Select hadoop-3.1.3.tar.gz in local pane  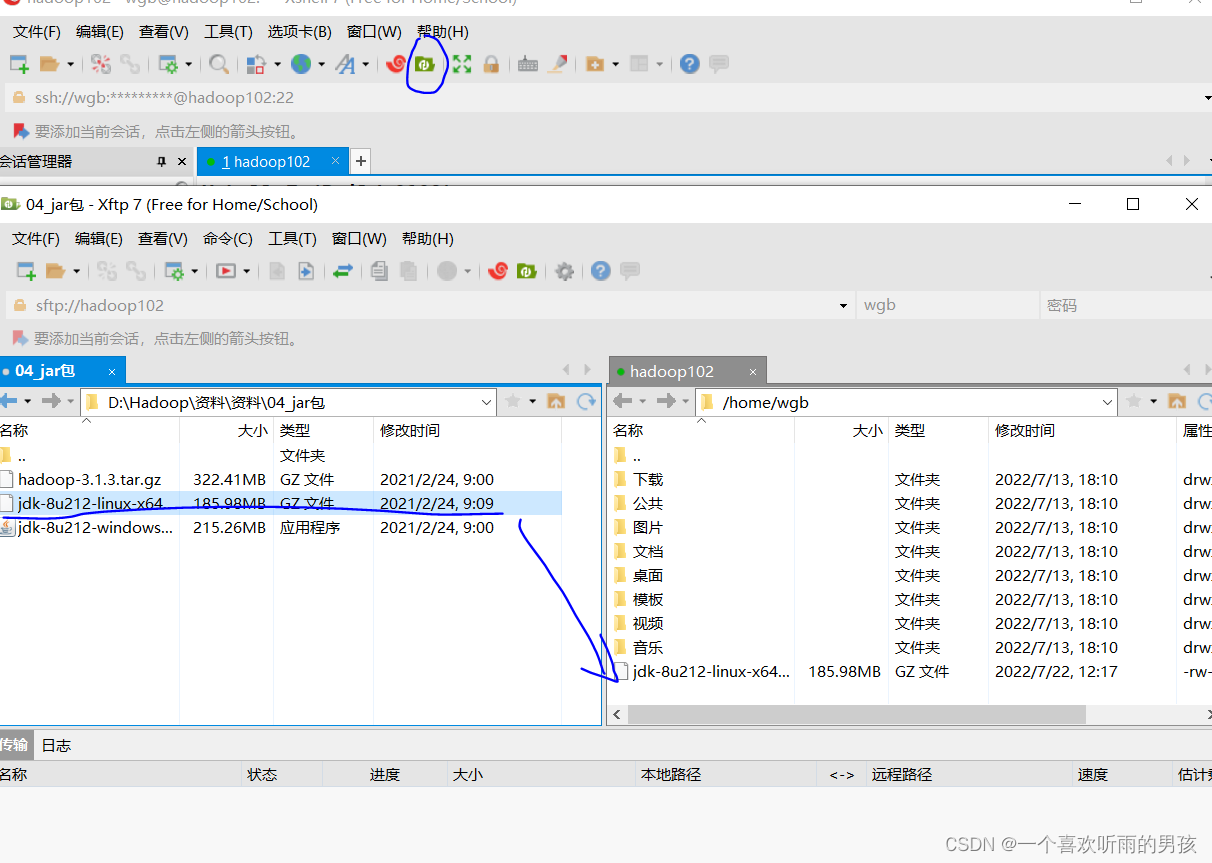[89, 480]
